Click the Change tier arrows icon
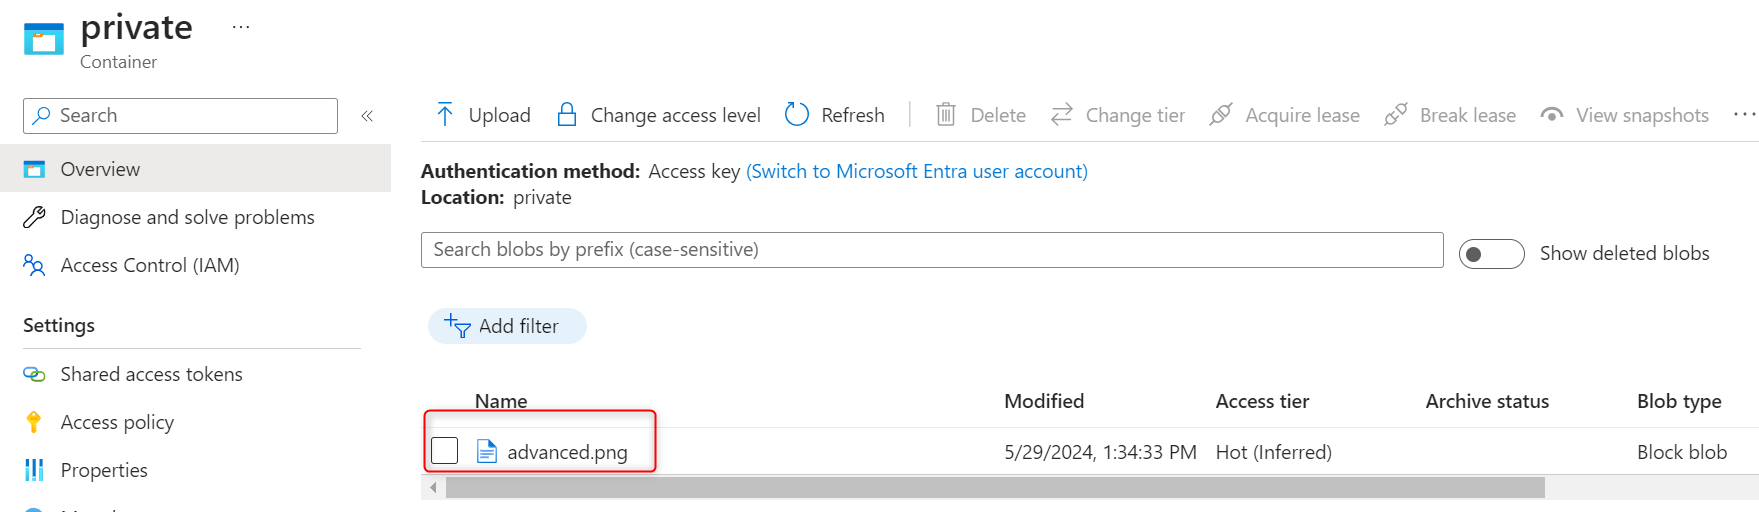This screenshot has height=512, width=1759. click(x=1062, y=115)
